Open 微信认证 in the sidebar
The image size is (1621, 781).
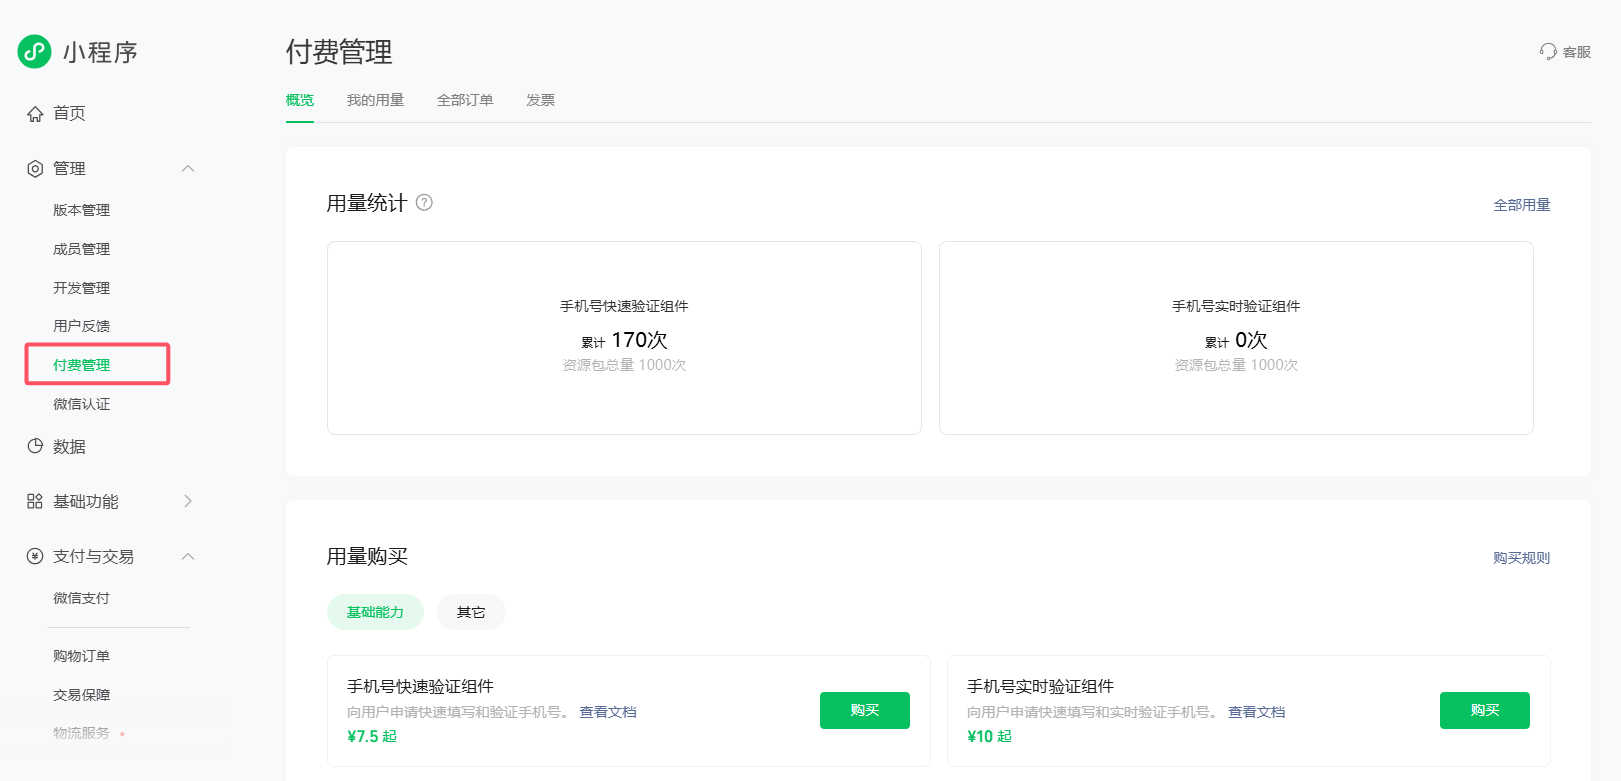click(x=81, y=404)
